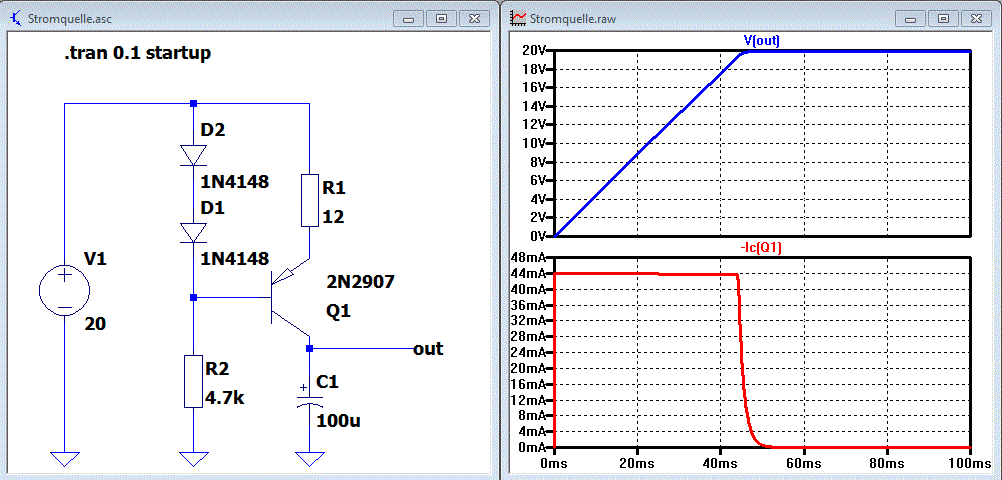Image resolution: width=1002 pixels, height=480 pixels.
Task: Maximize the Stromquelle.asc schematic window
Action: 441,19
